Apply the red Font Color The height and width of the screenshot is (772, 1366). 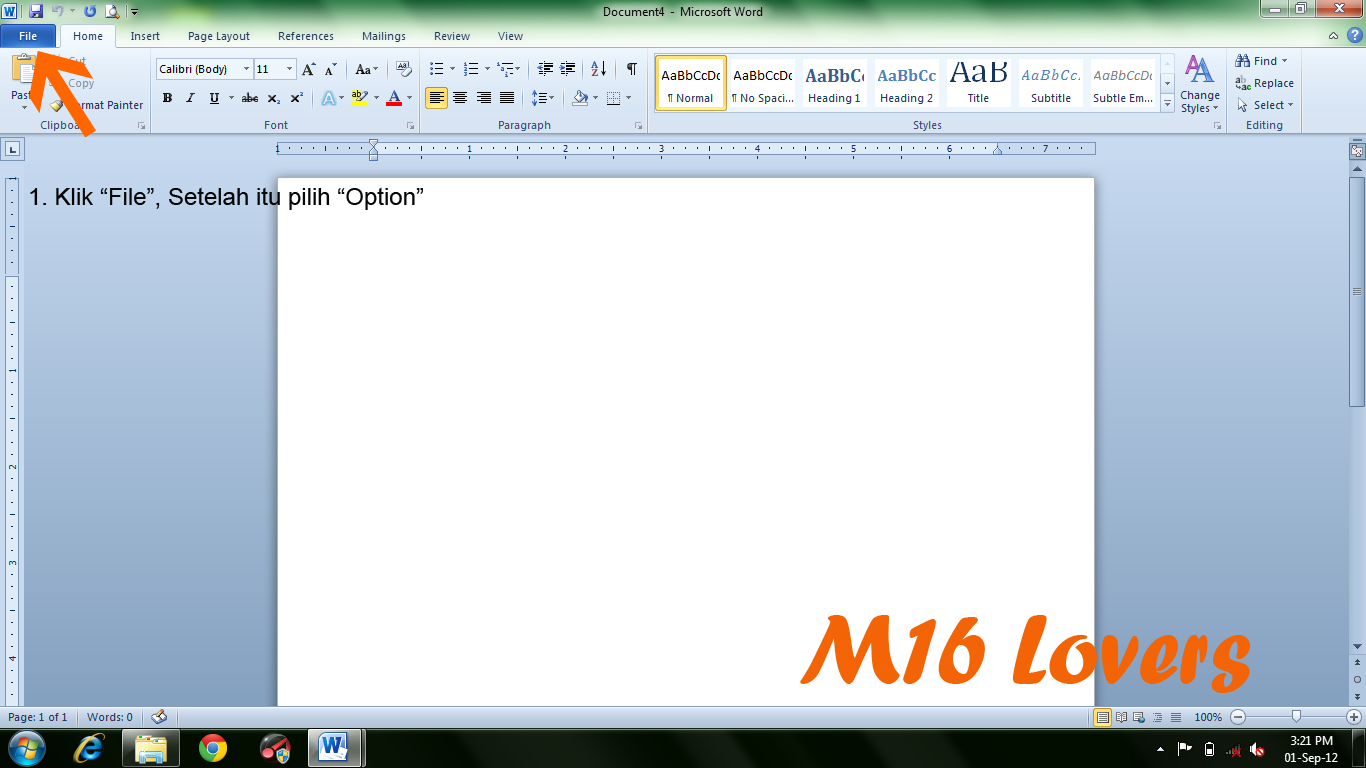pos(394,98)
